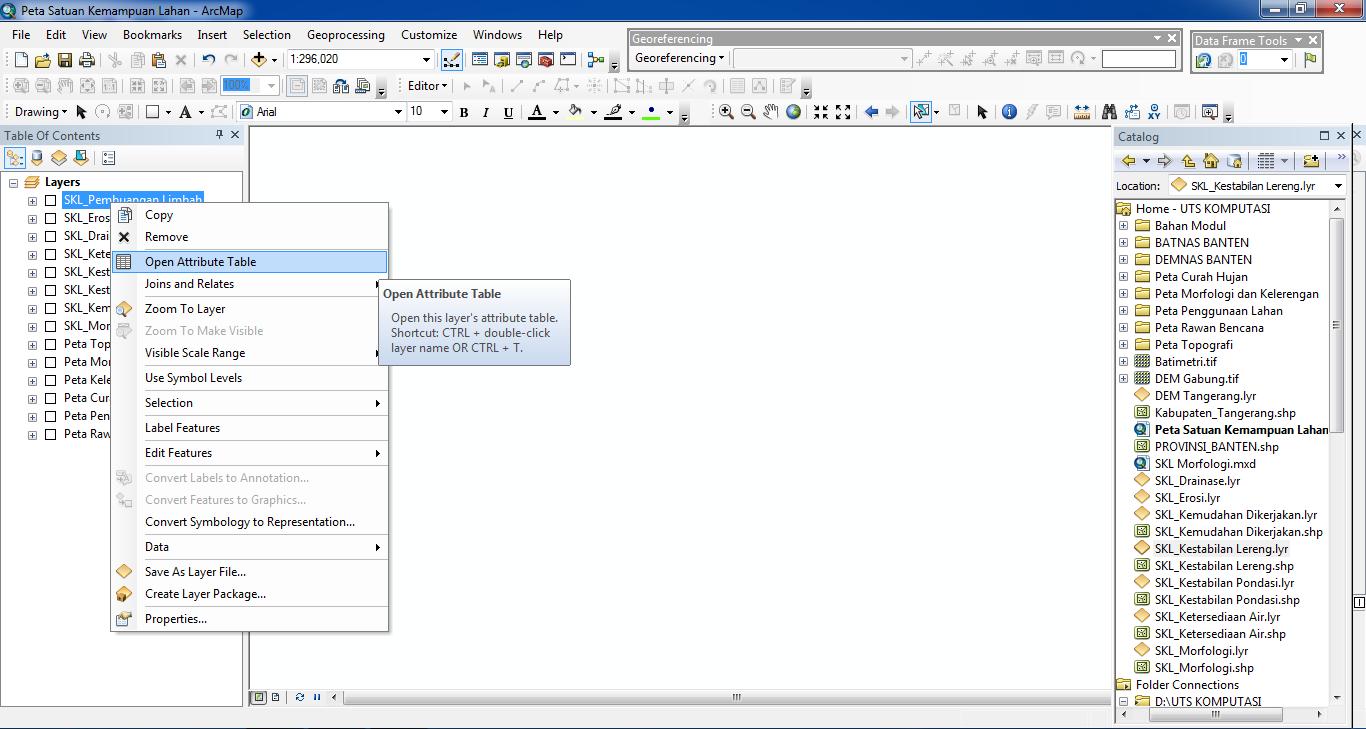Check the SKL_Kem layer checkbox

coord(50,308)
